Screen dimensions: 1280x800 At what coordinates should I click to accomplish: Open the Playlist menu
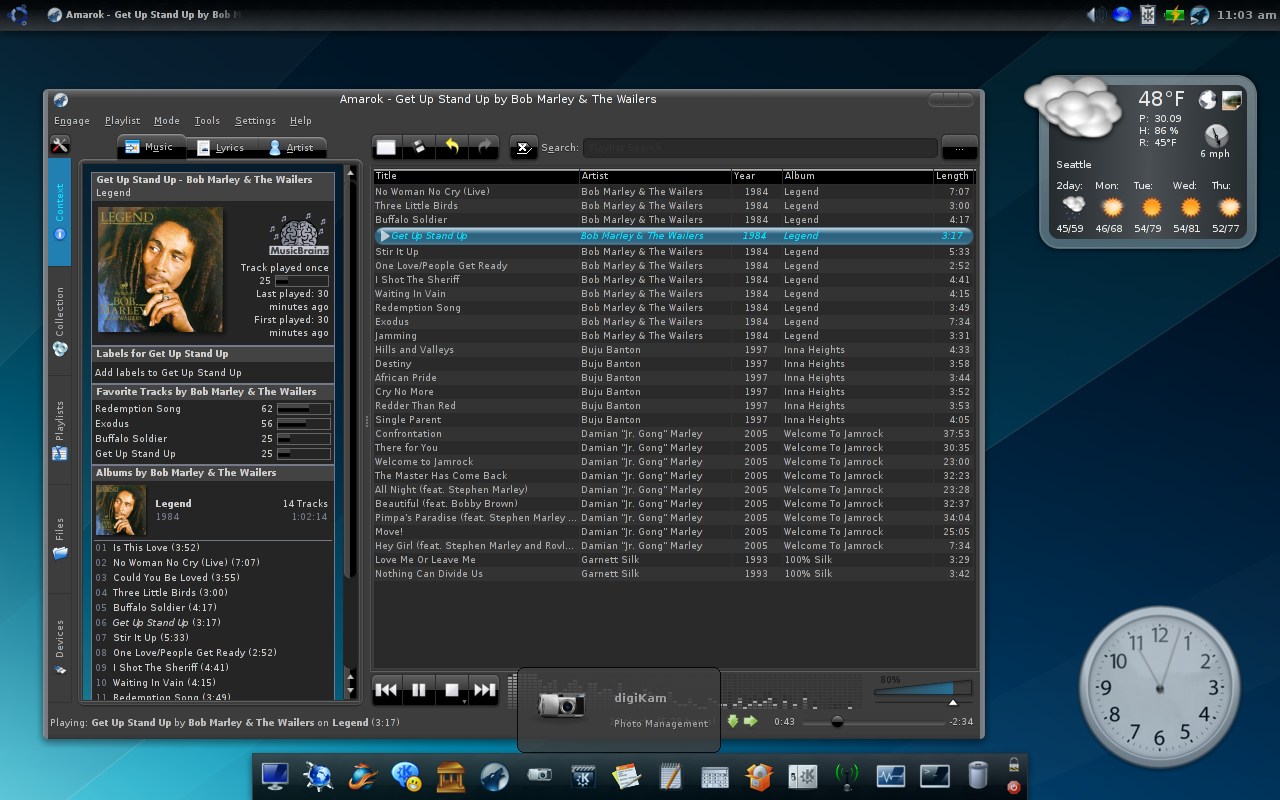pos(122,120)
